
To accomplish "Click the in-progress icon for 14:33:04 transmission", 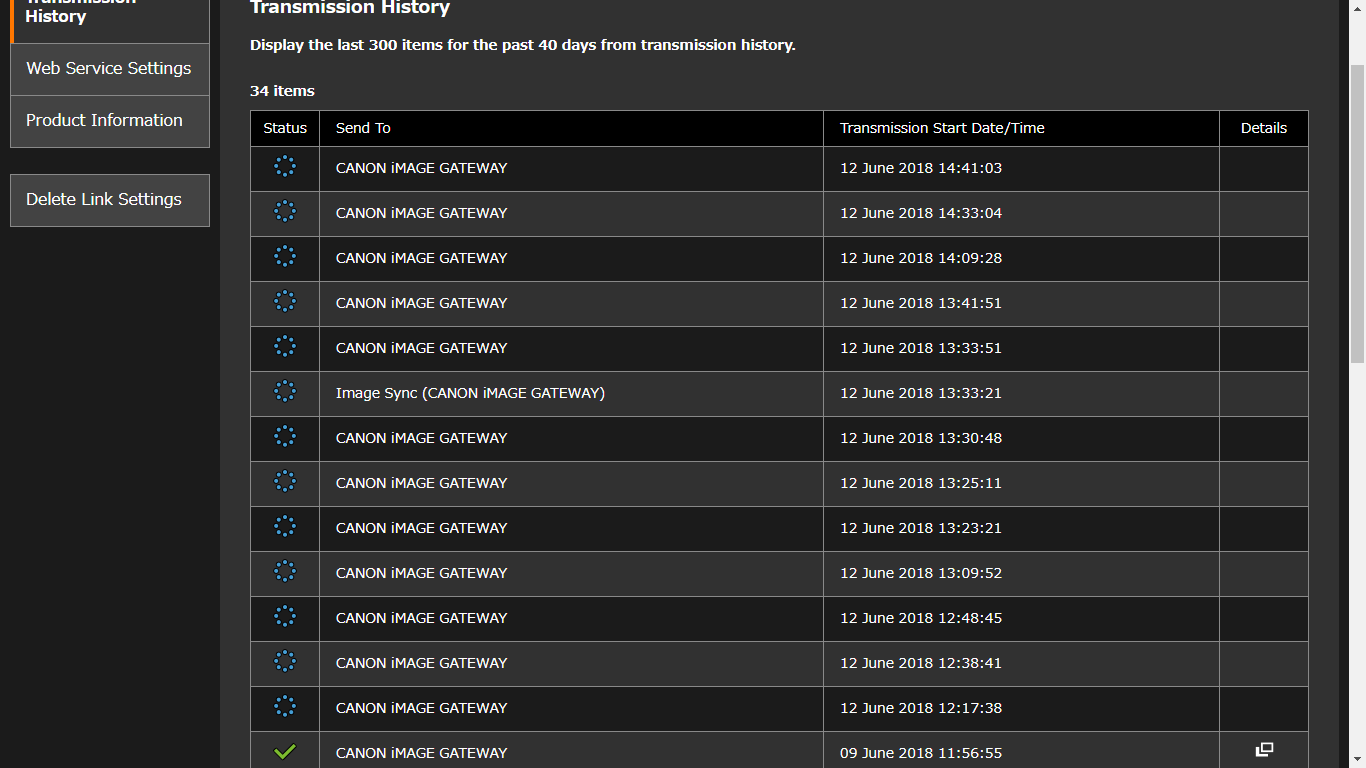I will coord(285,212).
